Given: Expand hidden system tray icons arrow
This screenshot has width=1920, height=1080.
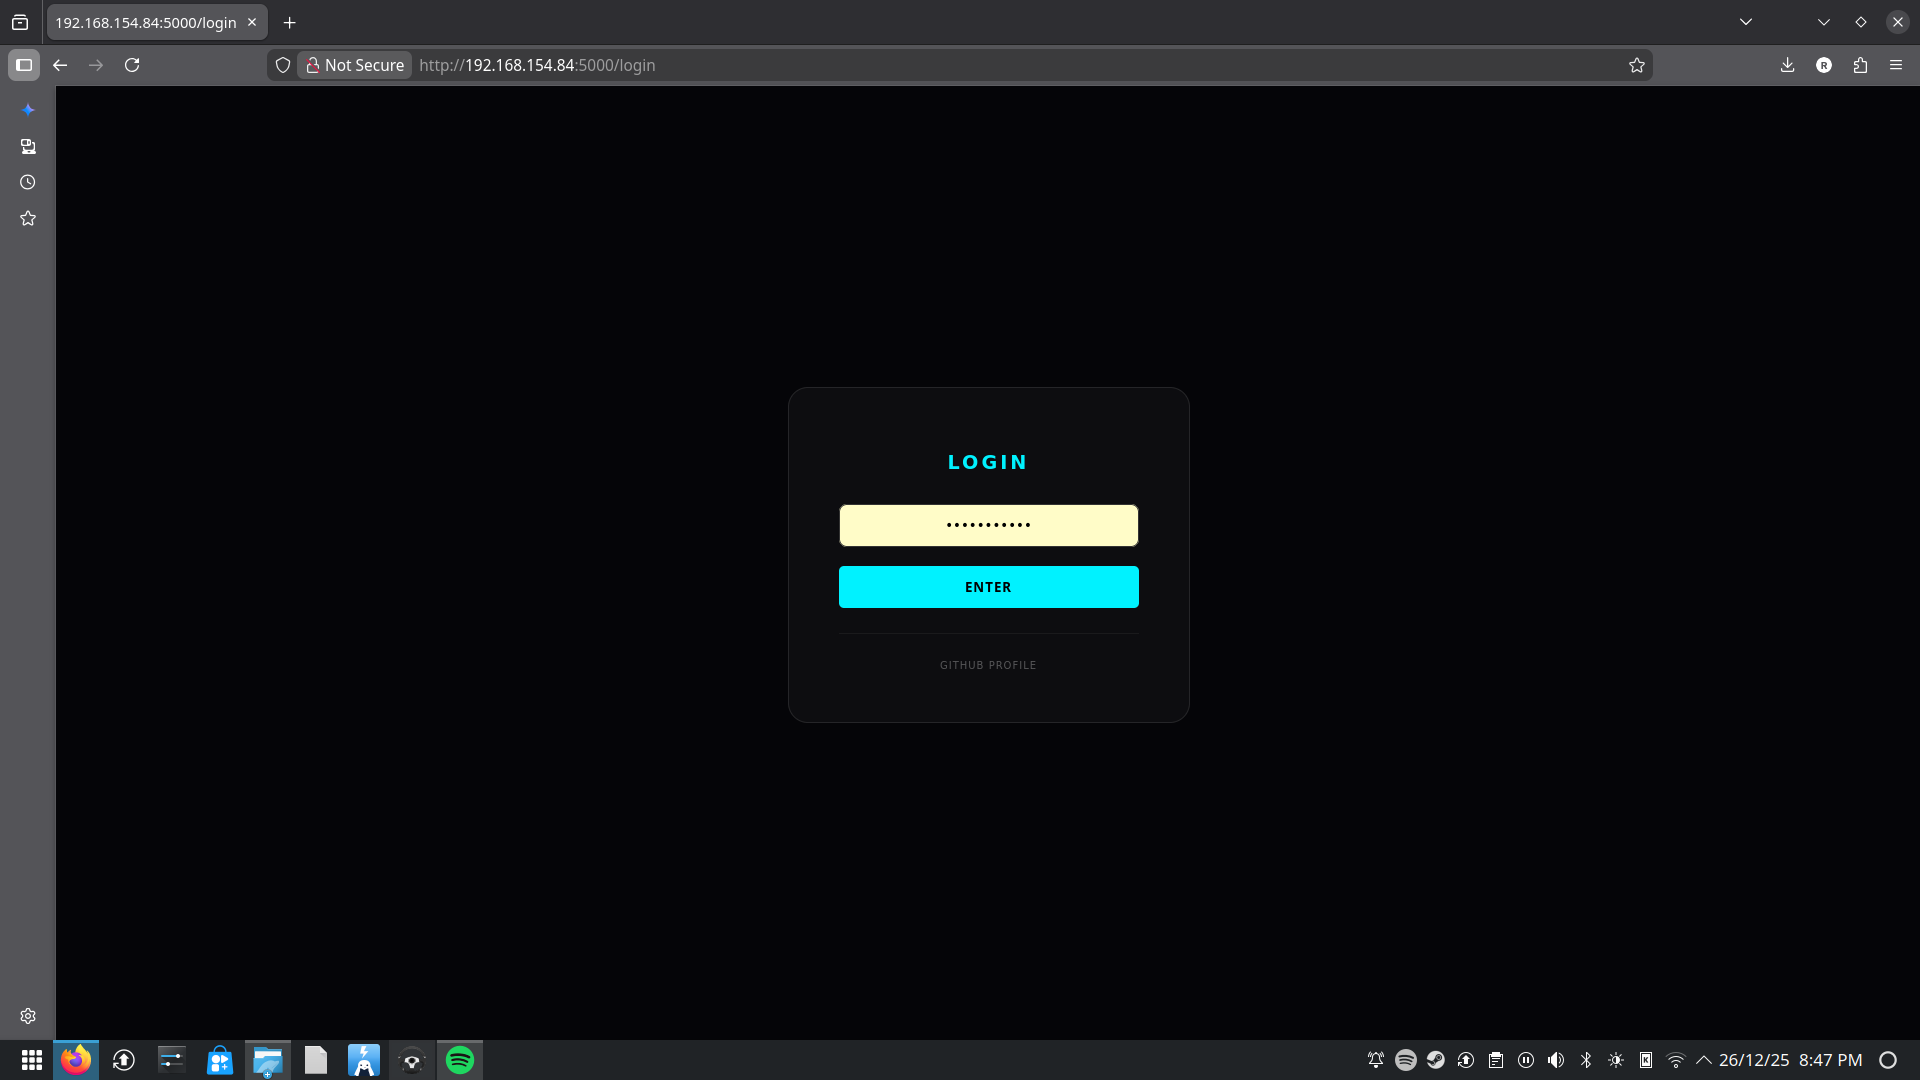Looking at the screenshot, I should [1704, 1060].
